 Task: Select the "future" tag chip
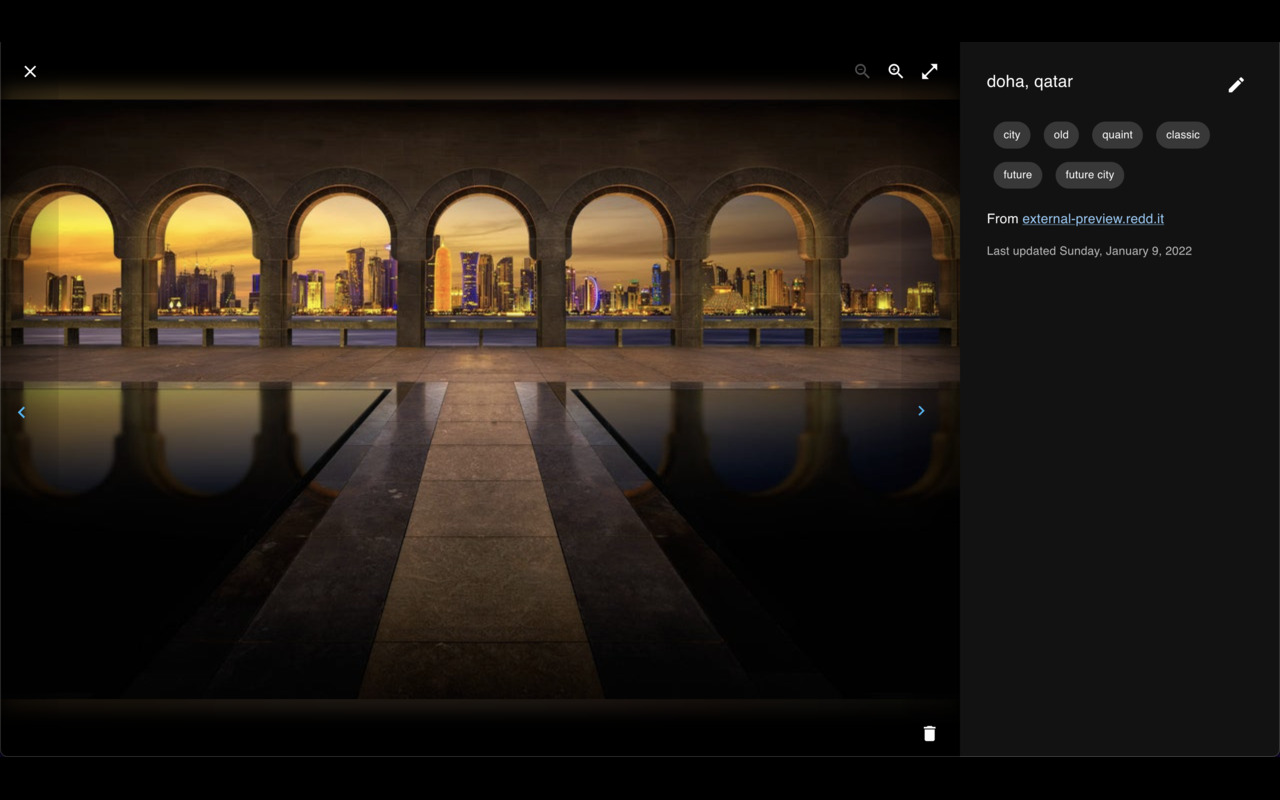click(x=1017, y=175)
